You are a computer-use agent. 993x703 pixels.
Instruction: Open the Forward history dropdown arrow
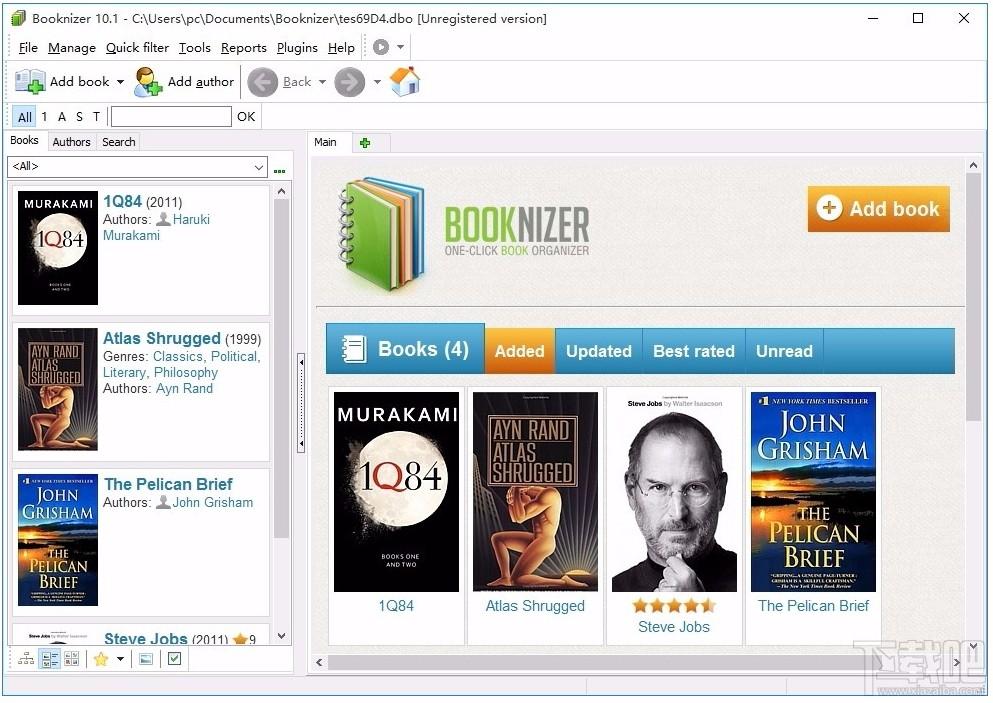tap(377, 82)
